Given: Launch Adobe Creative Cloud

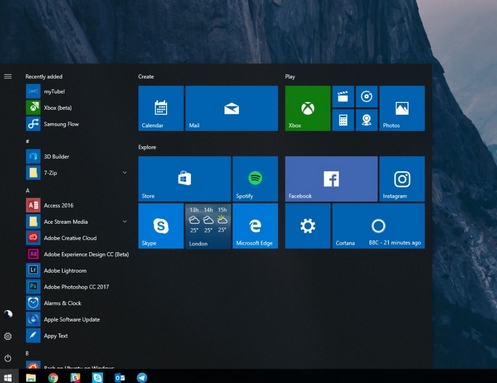Looking at the screenshot, I should tap(77, 238).
